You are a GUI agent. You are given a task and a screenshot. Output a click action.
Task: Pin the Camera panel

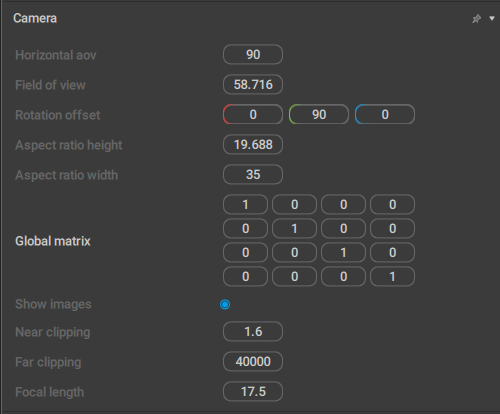pos(476,19)
